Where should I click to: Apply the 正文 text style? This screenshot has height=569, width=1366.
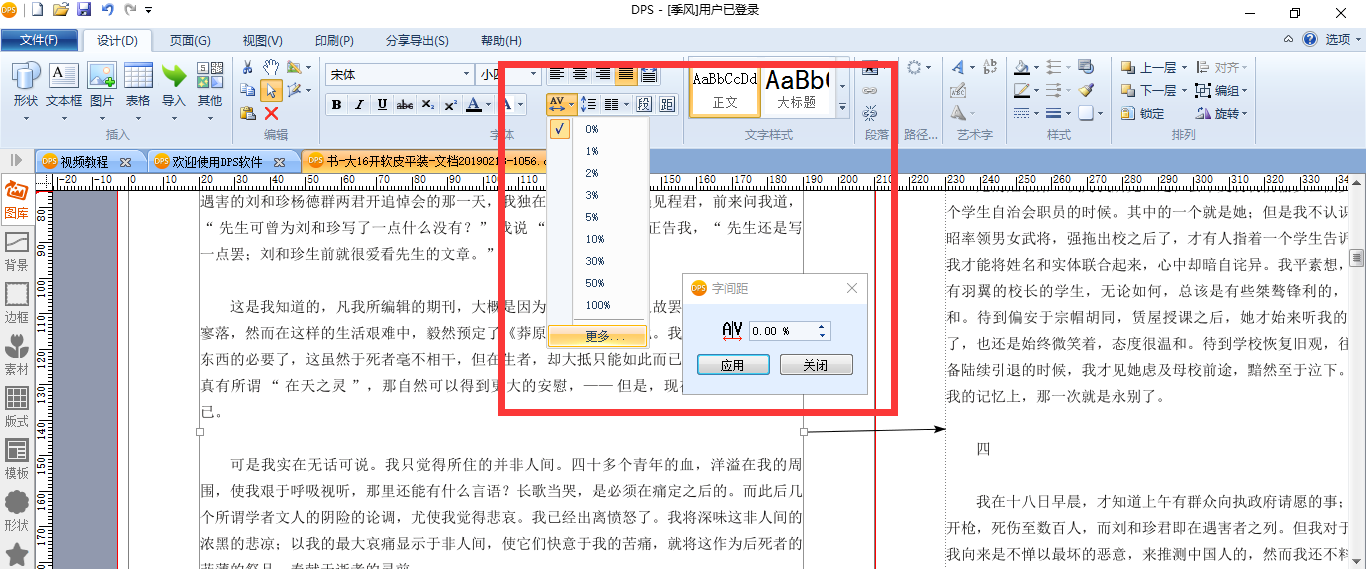tap(725, 90)
